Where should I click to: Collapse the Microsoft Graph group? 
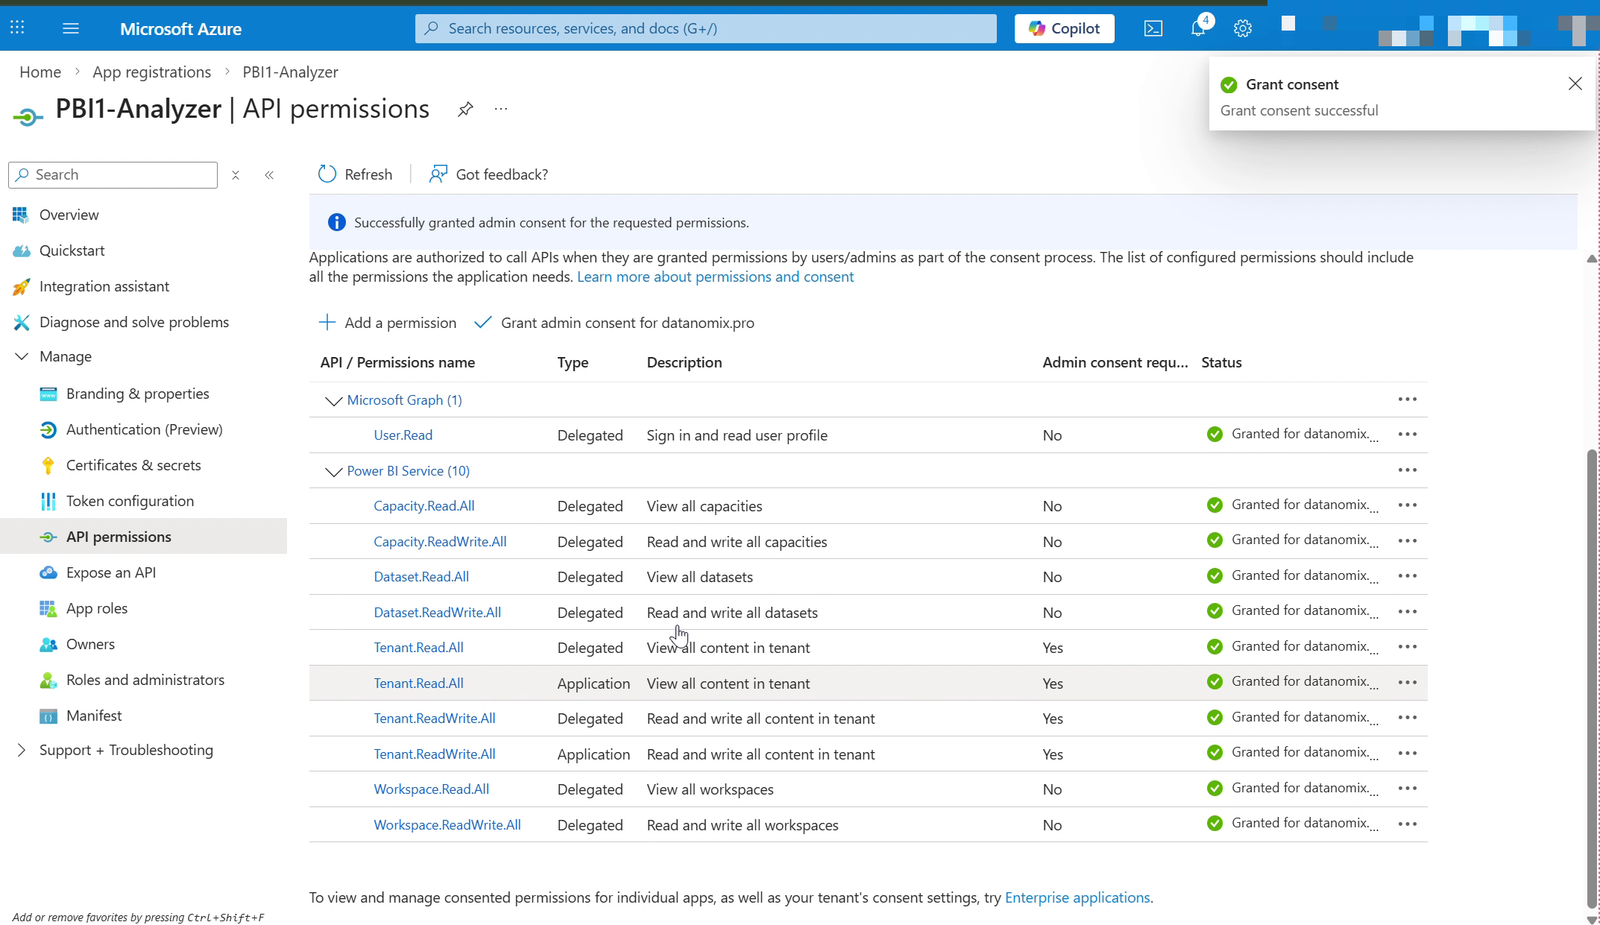(x=333, y=400)
